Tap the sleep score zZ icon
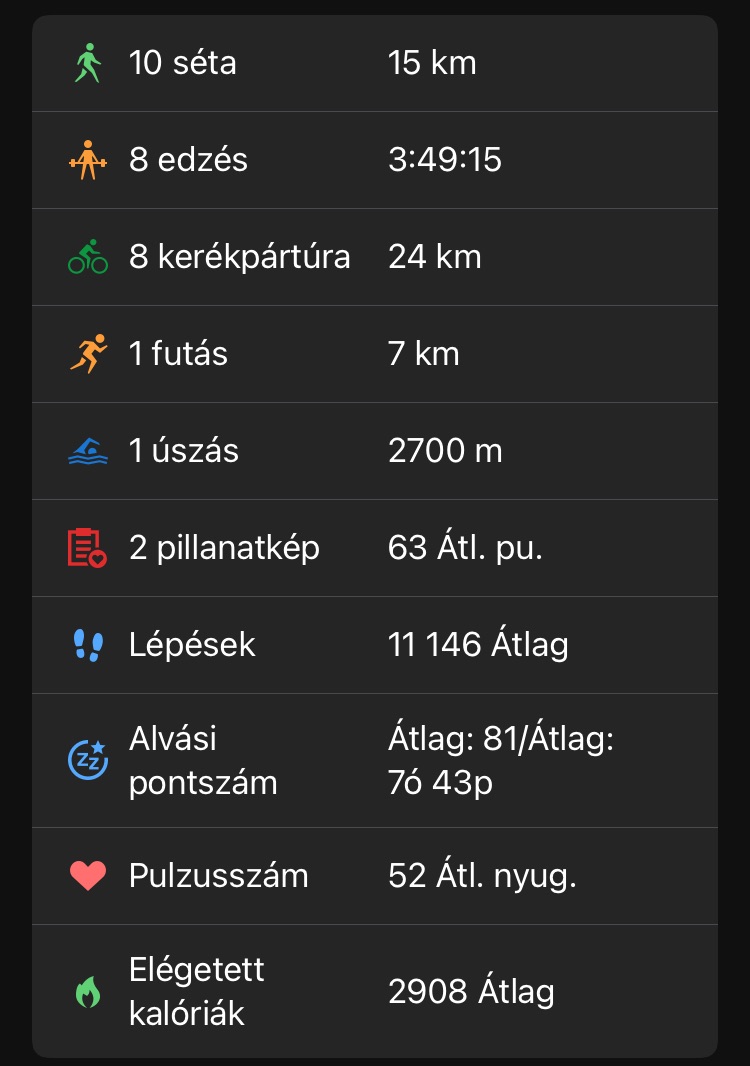750x1066 pixels. tap(88, 760)
